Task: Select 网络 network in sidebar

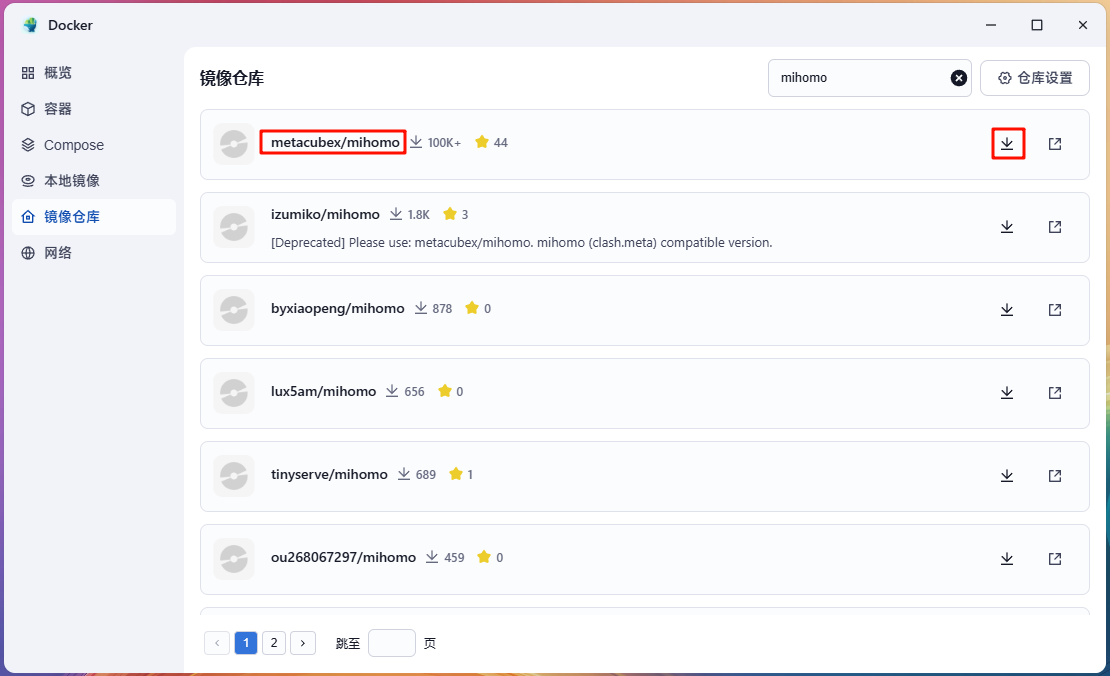Action: click(x=58, y=253)
